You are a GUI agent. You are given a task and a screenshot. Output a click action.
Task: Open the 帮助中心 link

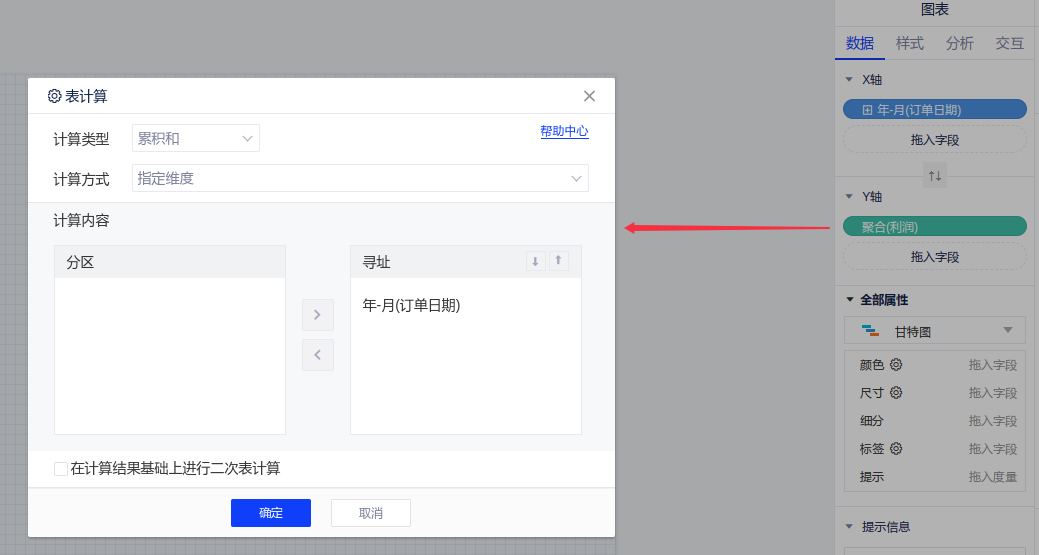point(564,131)
